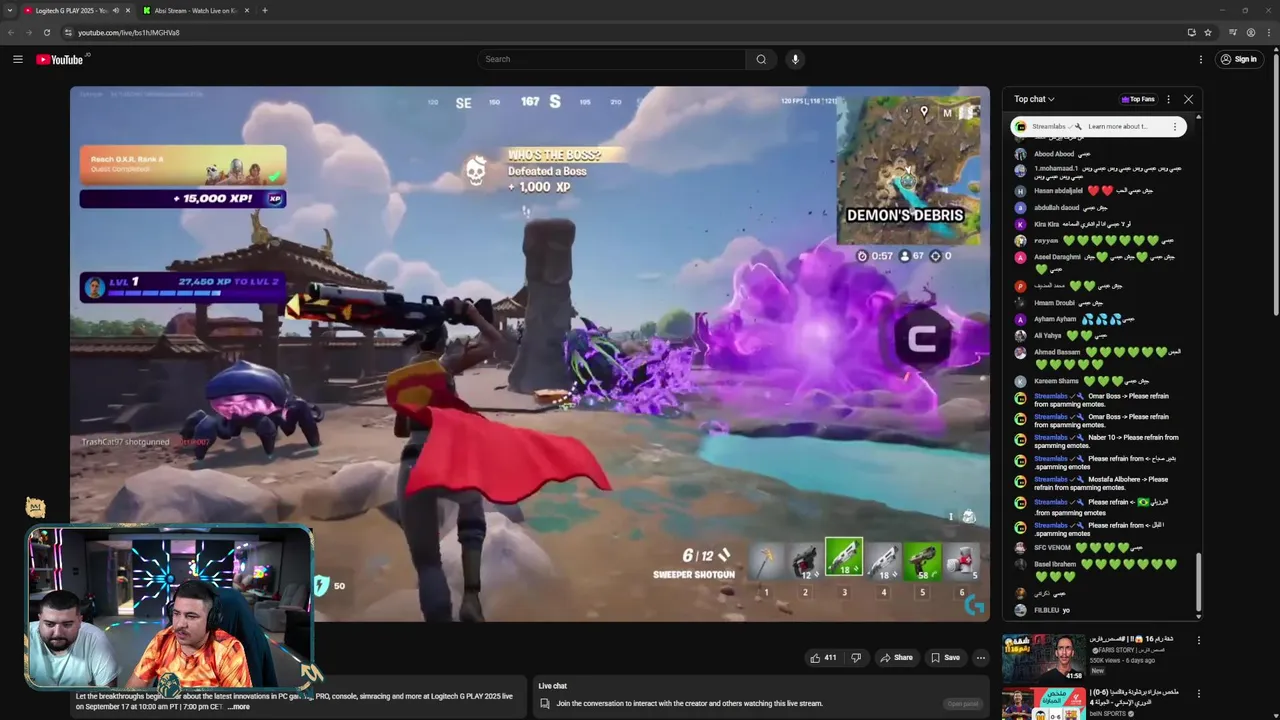The image size is (1280, 720).
Task: Reload the current page
Action: pyautogui.click(x=47, y=32)
